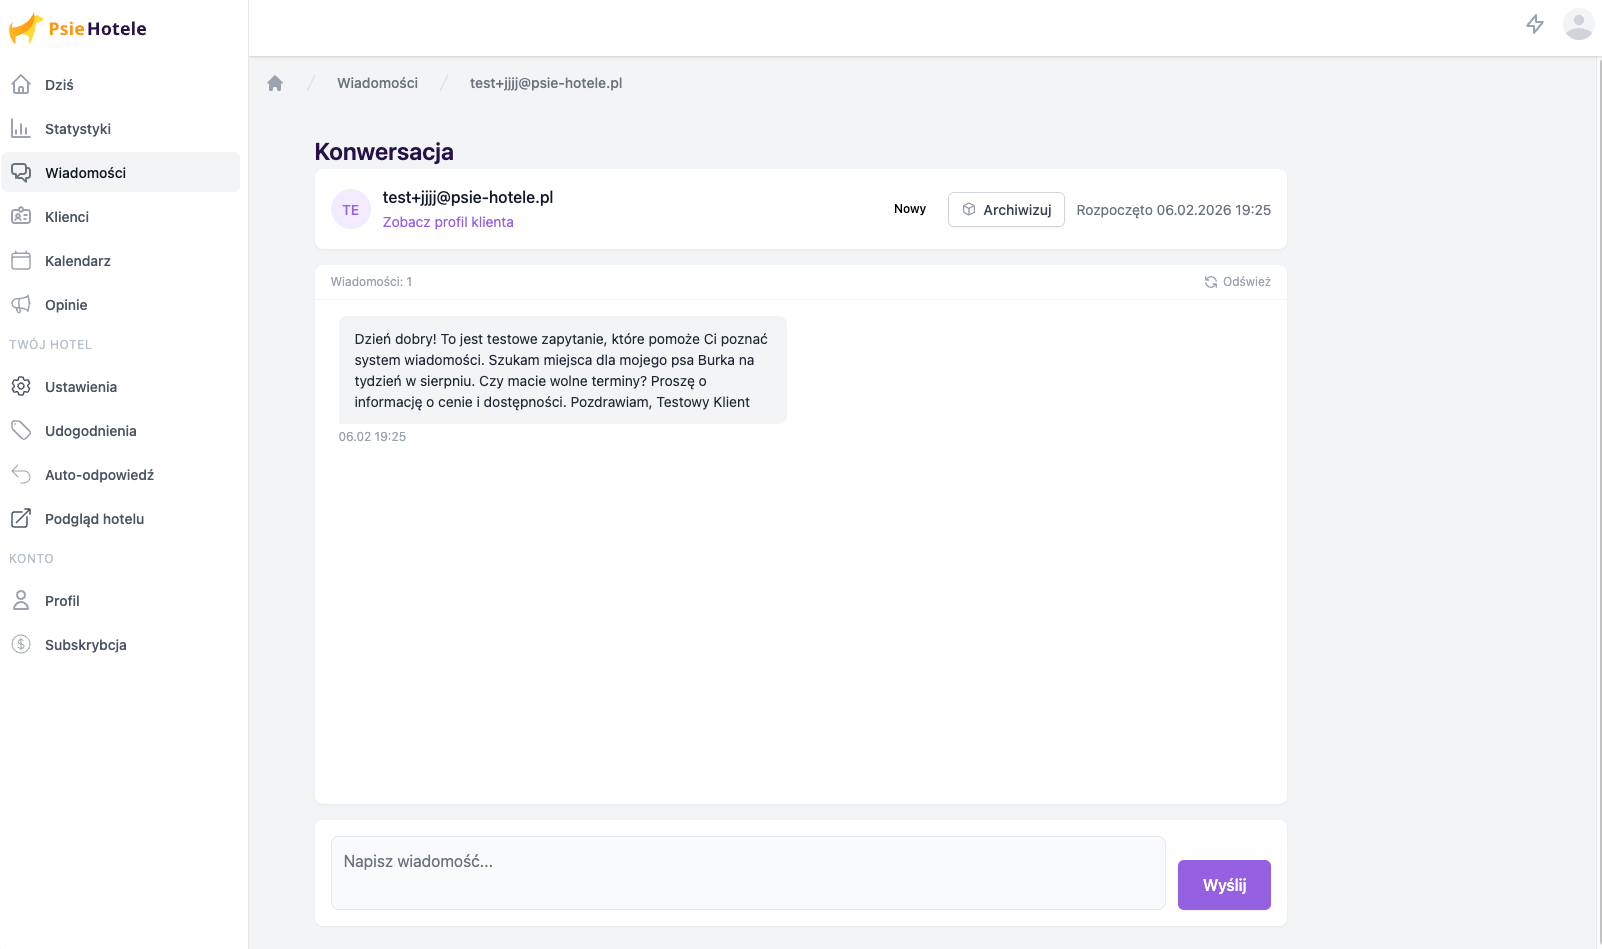
Task: Go to Subskrybcja page
Action: pyautogui.click(x=85, y=645)
